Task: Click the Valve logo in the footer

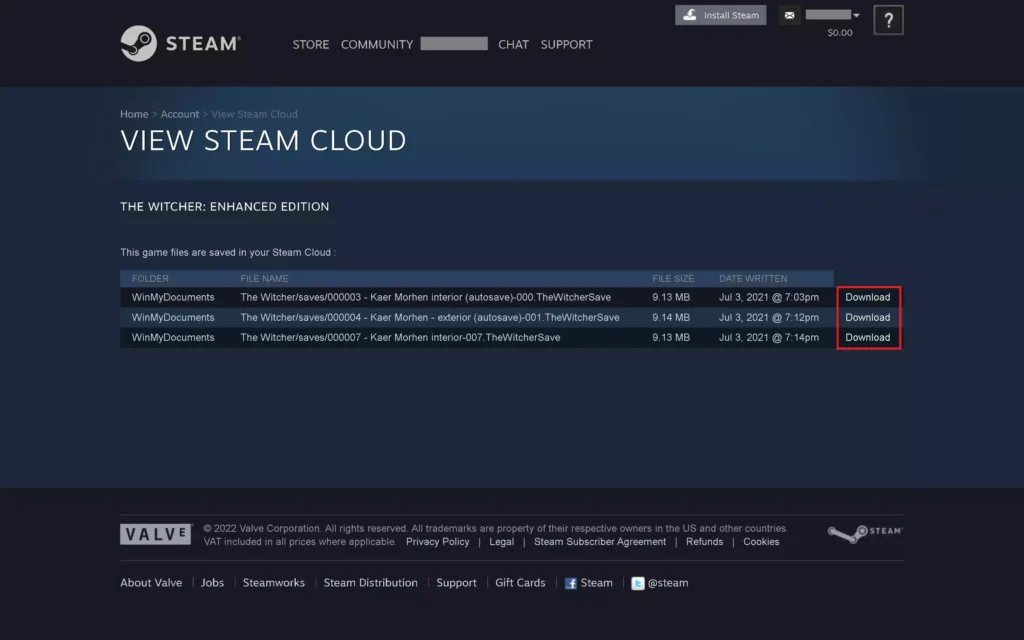Action: pyautogui.click(x=156, y=534)
